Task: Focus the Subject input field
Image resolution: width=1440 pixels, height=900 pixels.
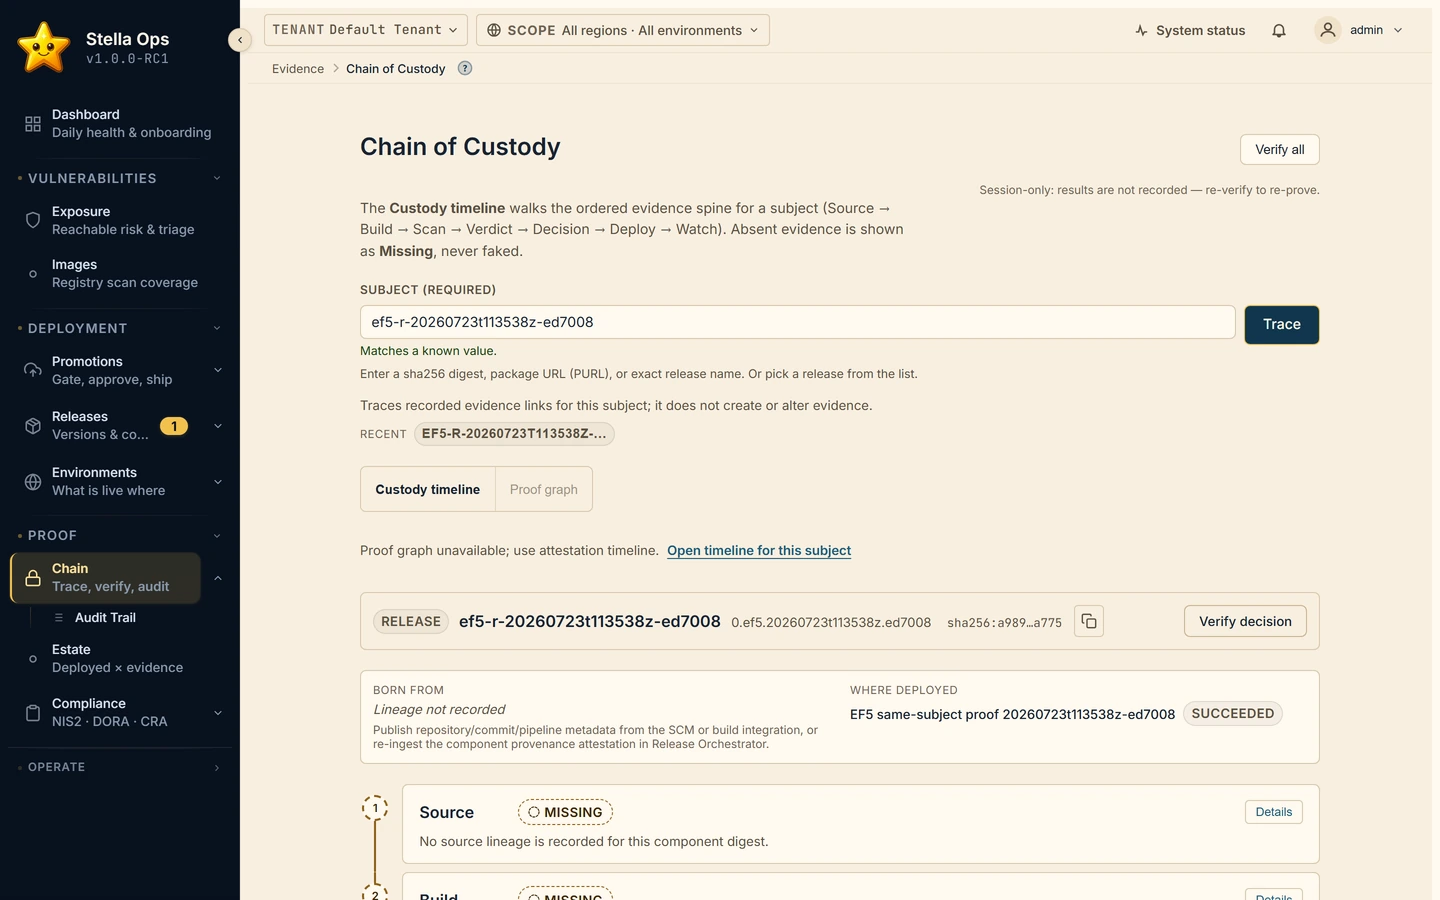Action: (798, 322)
